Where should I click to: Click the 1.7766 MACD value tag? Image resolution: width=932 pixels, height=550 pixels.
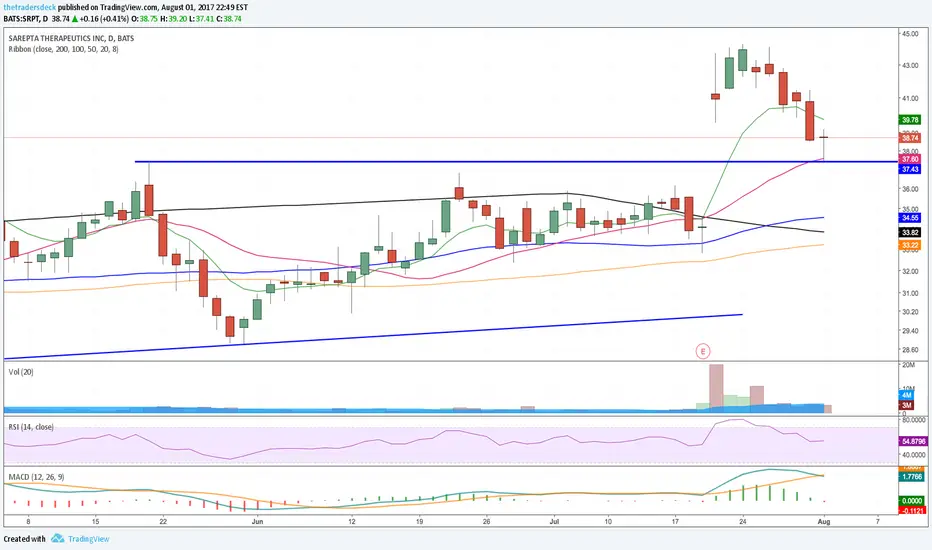(912, 477)
